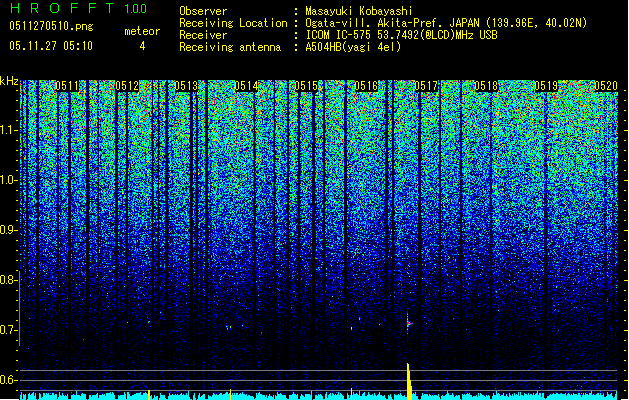Click the 0511 time marker
Screen dimensions: 629x400
67,86
